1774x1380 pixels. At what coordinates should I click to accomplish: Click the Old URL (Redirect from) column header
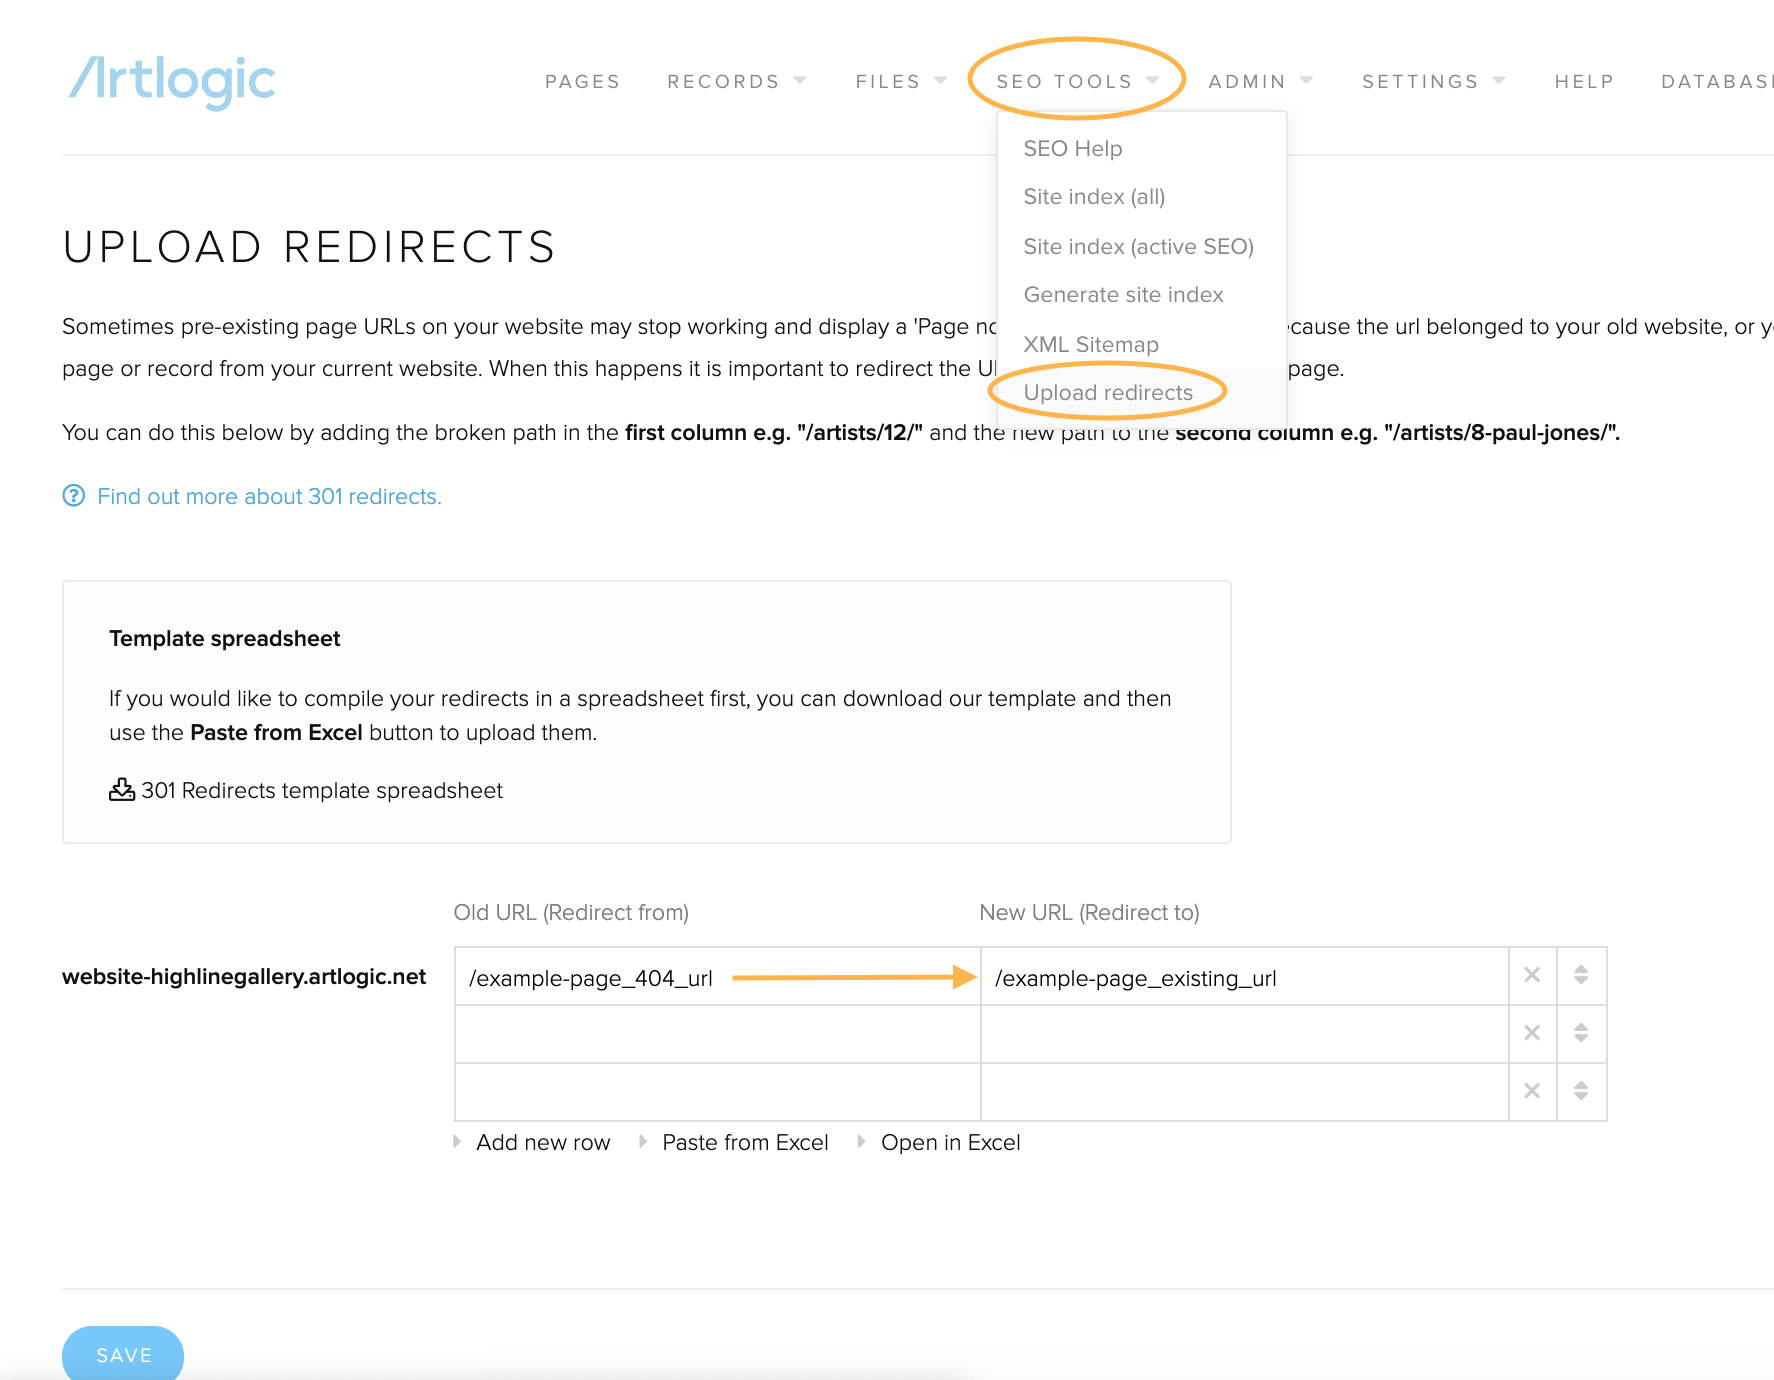[x=571, y=913]
